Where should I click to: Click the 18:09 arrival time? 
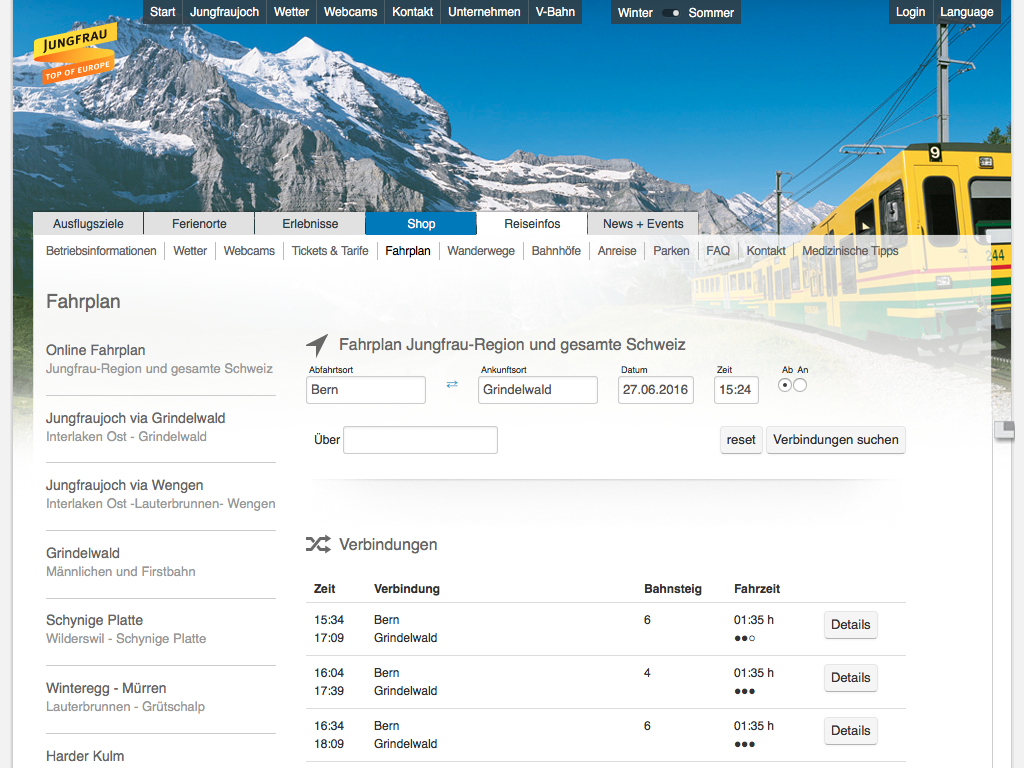(x=328, y=744)
